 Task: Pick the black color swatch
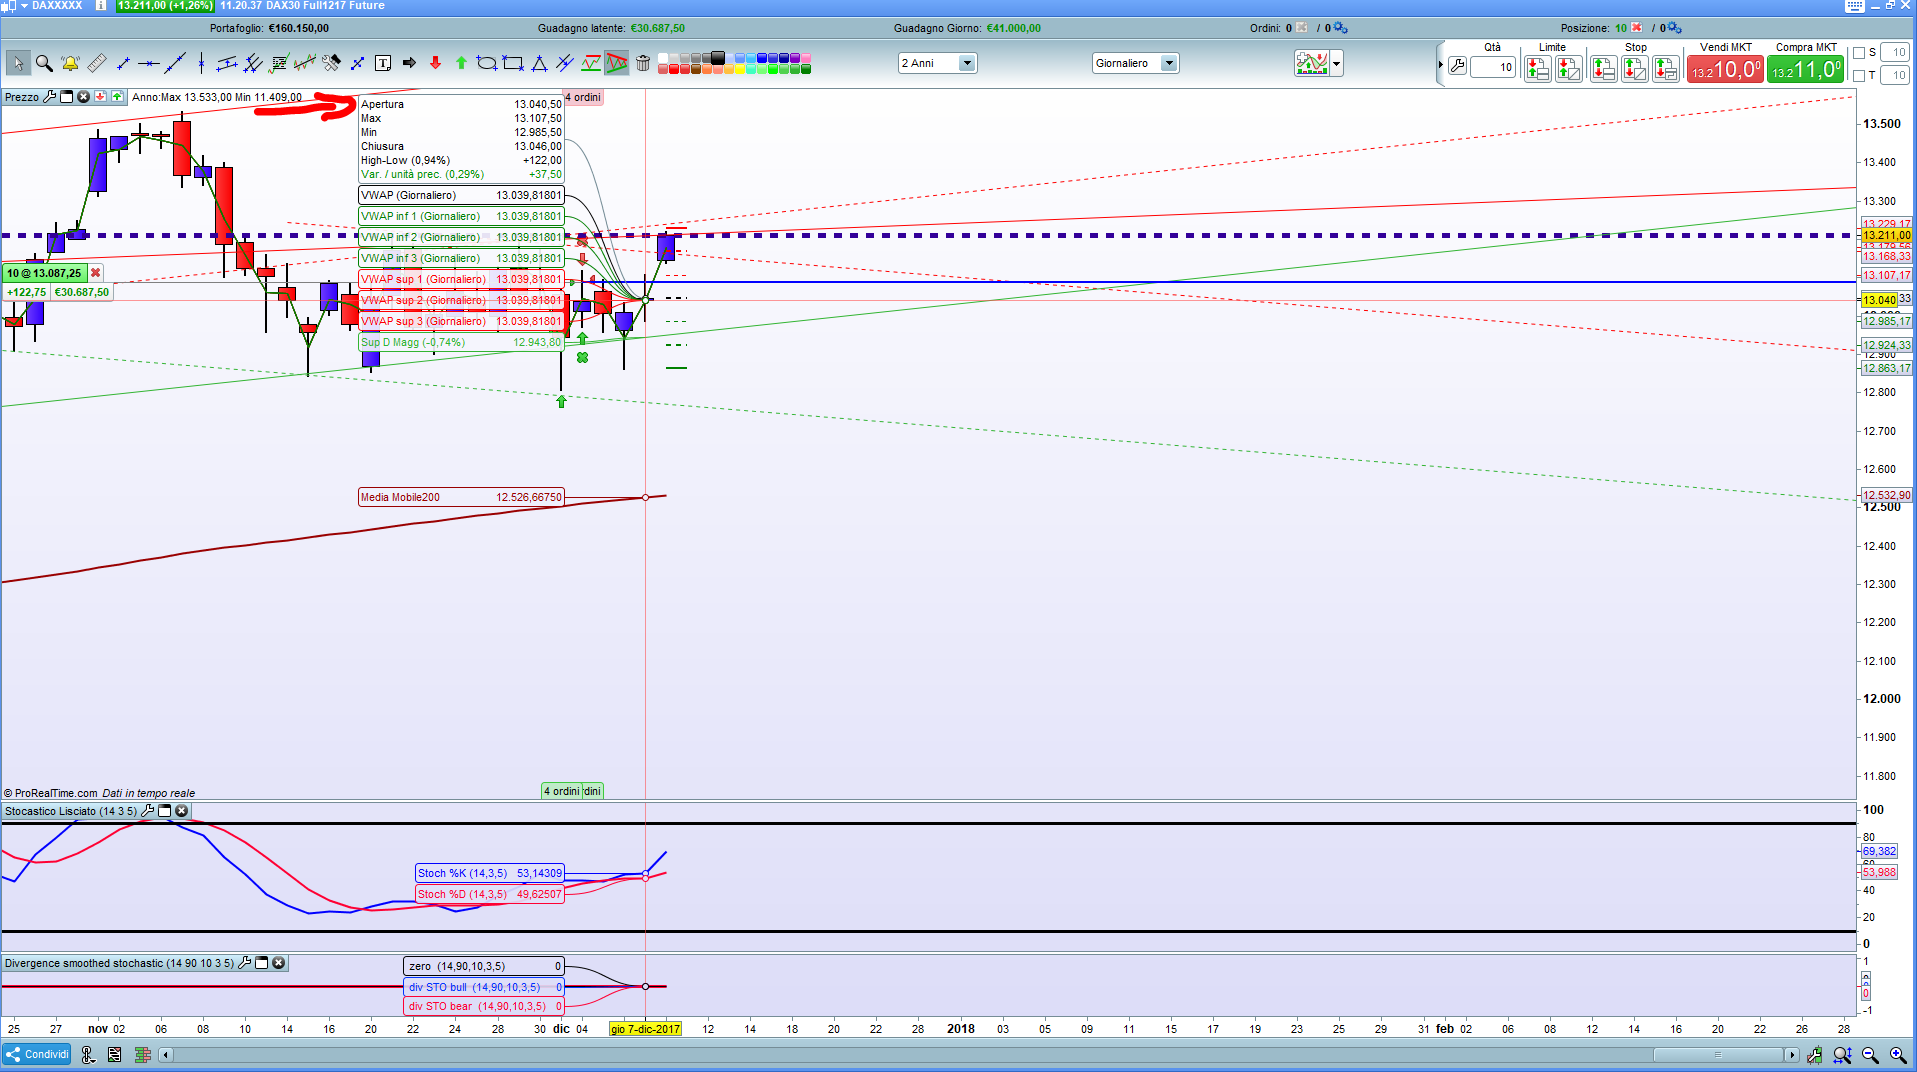tap(717, 58)
